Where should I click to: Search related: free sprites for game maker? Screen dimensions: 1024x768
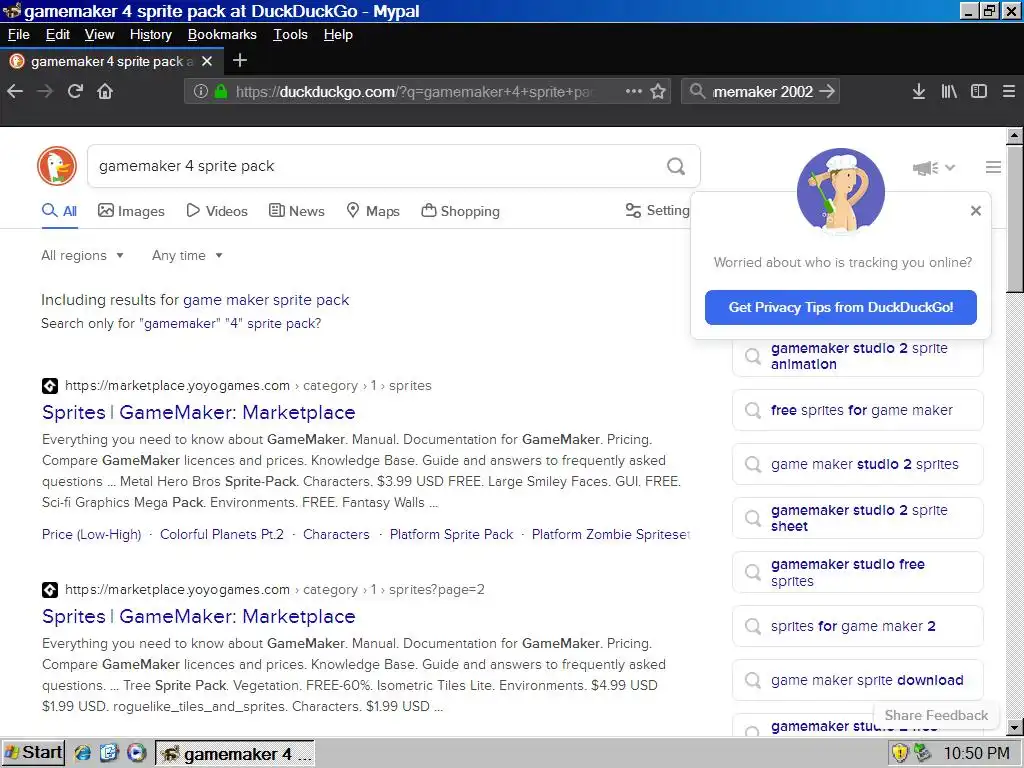857,410
